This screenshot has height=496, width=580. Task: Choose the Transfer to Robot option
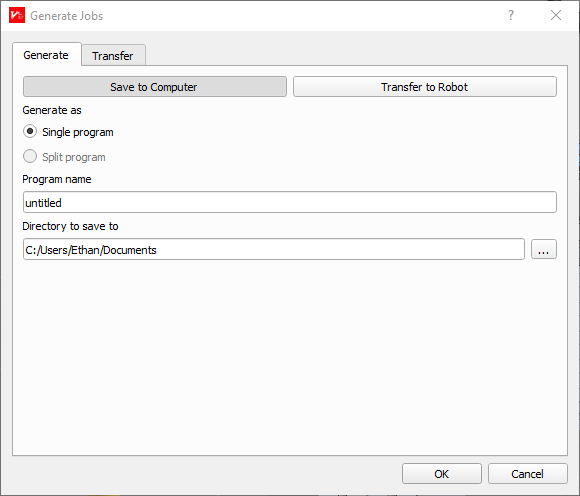click(x=425, y=87)
